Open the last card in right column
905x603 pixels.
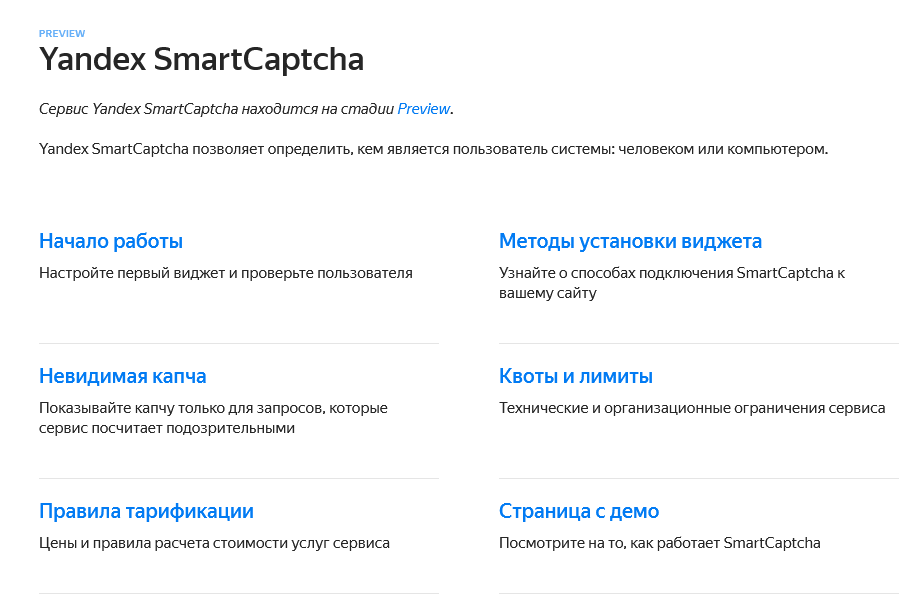(578, 510)
